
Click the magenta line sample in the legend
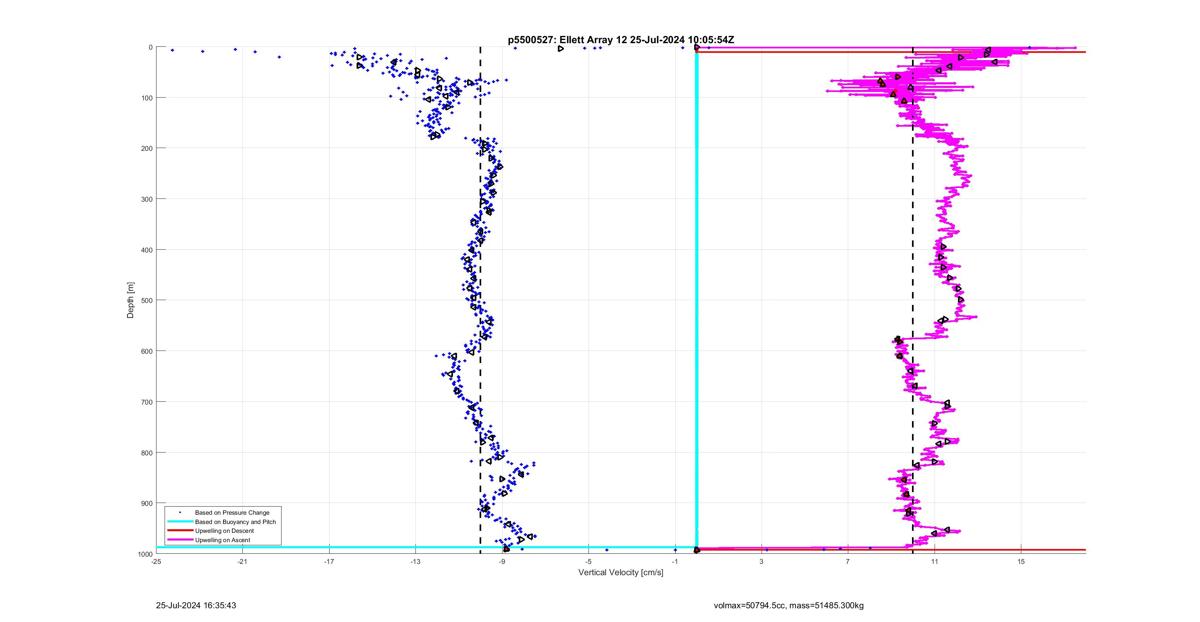tap(180, 539)
